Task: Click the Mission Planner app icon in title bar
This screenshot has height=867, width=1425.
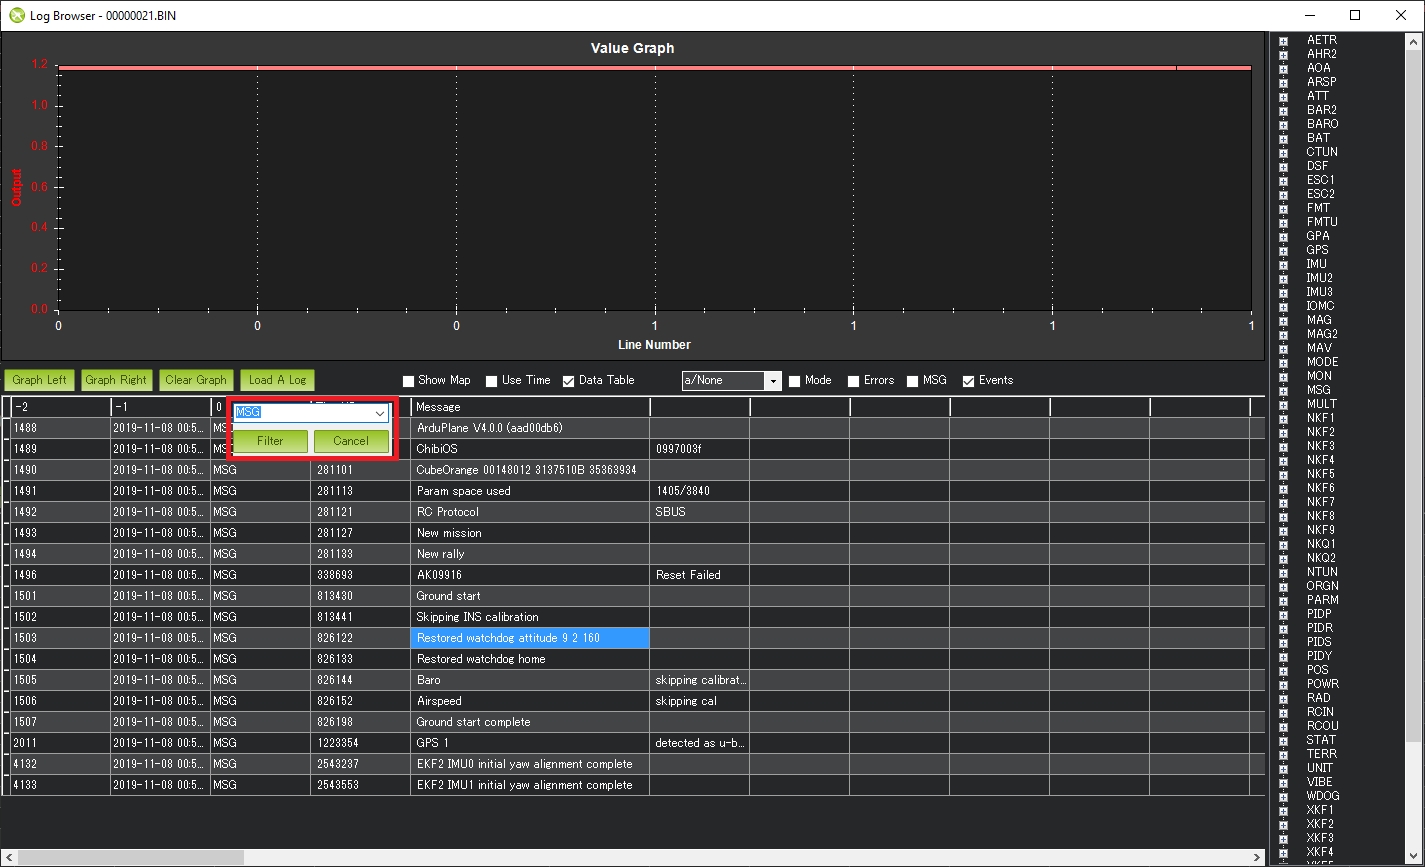Action: 16,16
